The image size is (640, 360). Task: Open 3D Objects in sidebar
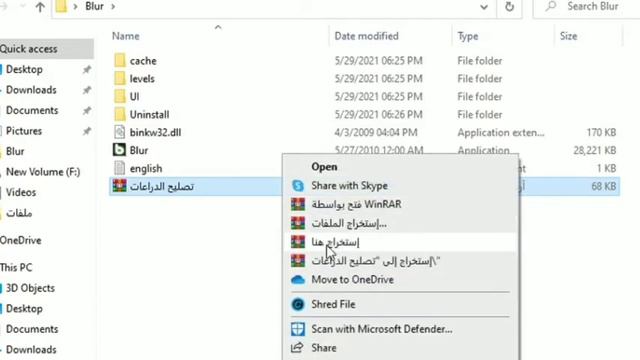(30, 288)
